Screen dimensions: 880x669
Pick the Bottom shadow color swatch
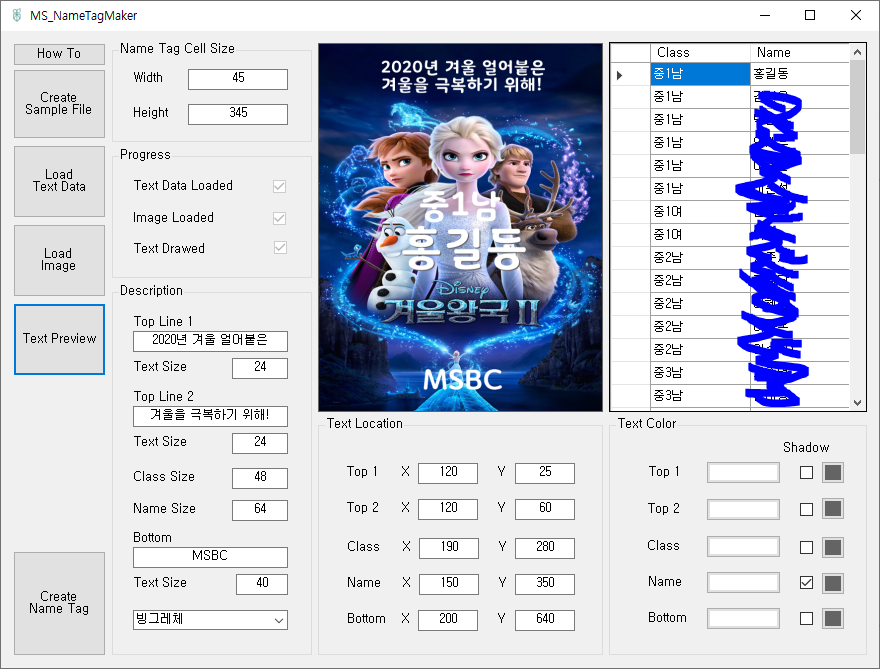click(833, 619)
